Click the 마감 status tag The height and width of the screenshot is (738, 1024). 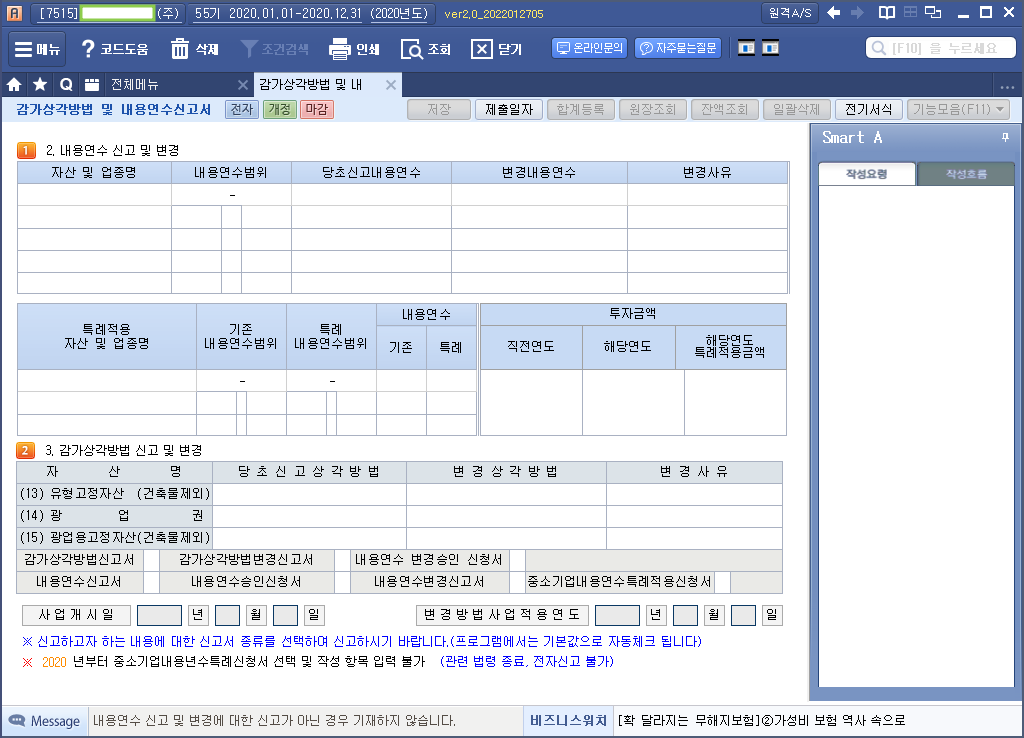pyautogui.click(x=317, y=109)
